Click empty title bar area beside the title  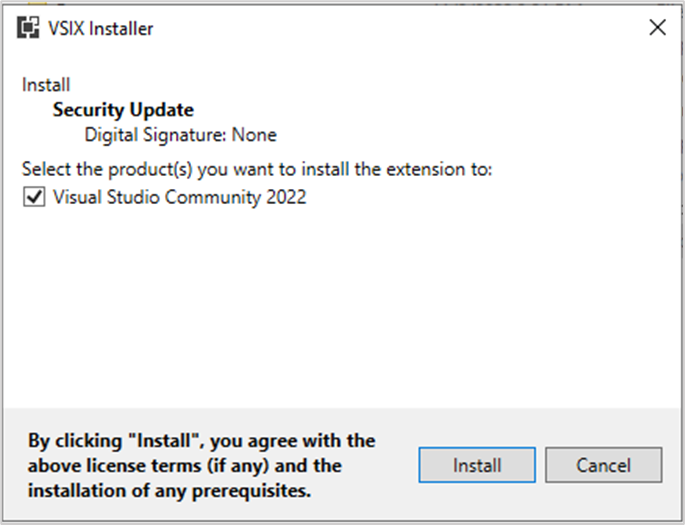pyautogui.click(x=393, y=28)
